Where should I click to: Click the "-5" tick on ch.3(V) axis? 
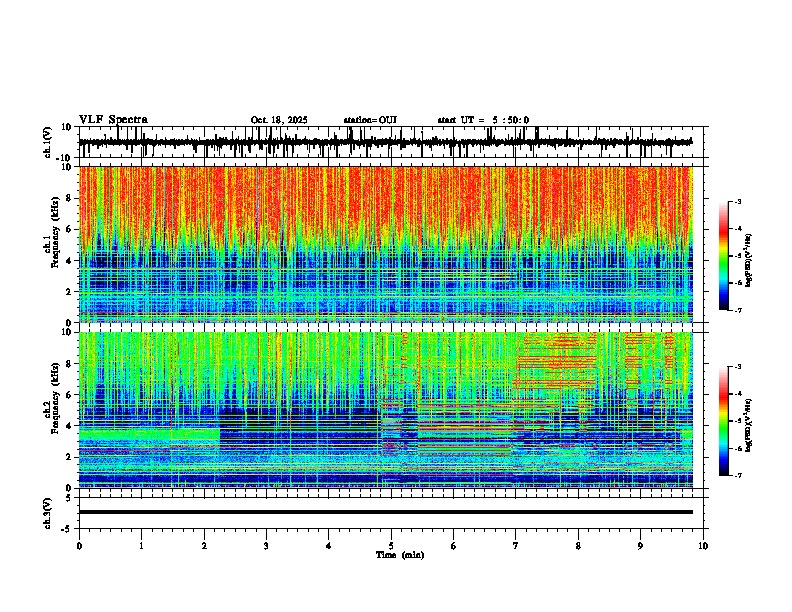point(67,529)
